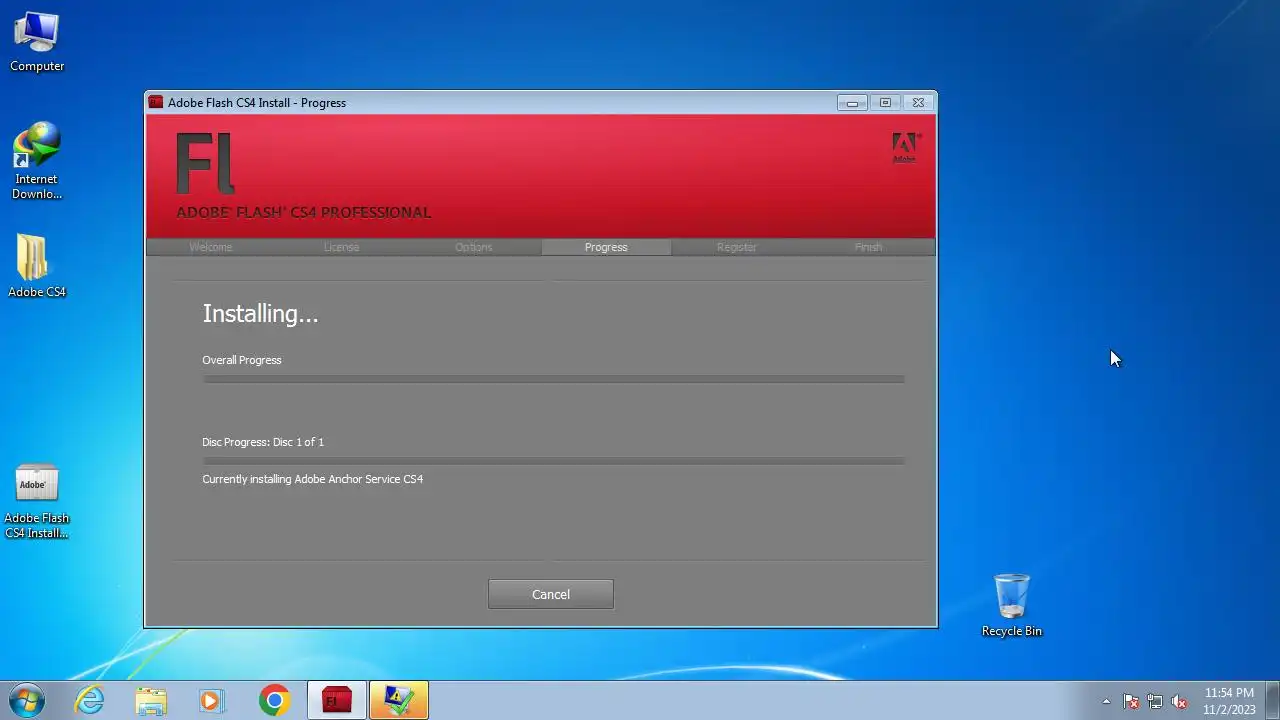Click the Adobe logo in header
This screenshot has height=720, width=1280.
[x=905, y=147]
